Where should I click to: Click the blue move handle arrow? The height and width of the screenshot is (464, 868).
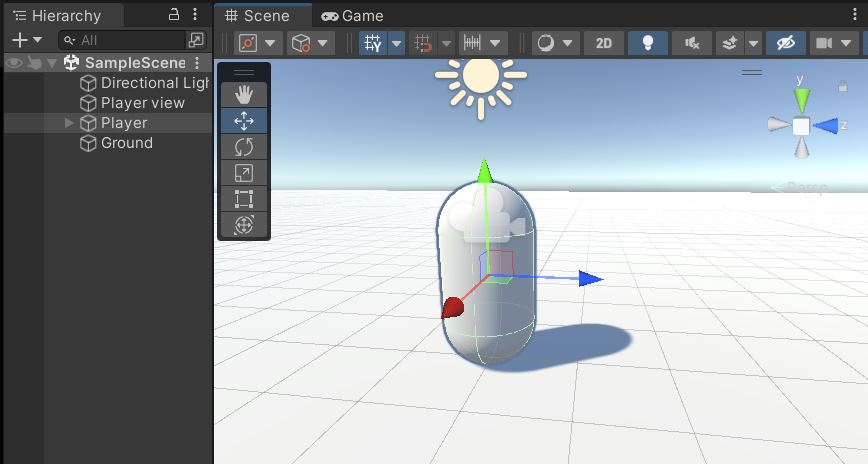tap(590, 279)
